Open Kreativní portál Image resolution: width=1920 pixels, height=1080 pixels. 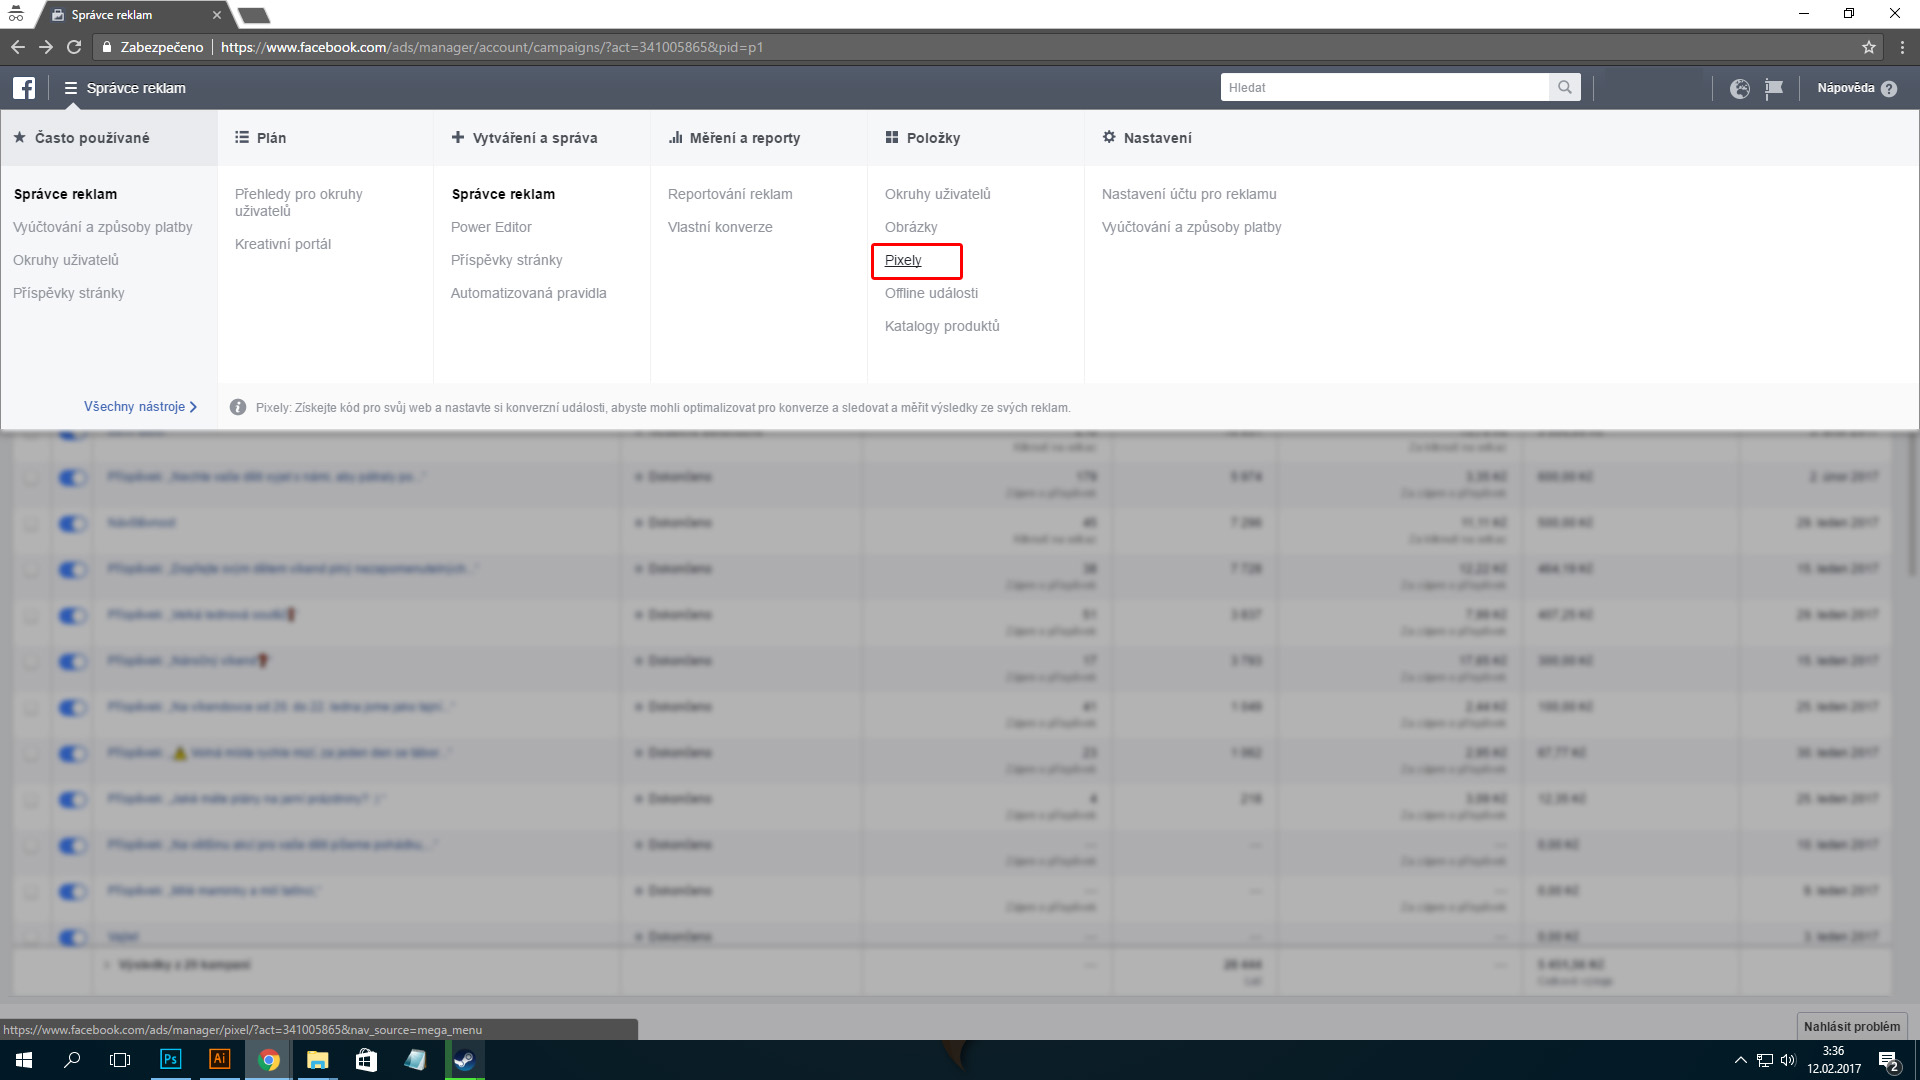282,244
